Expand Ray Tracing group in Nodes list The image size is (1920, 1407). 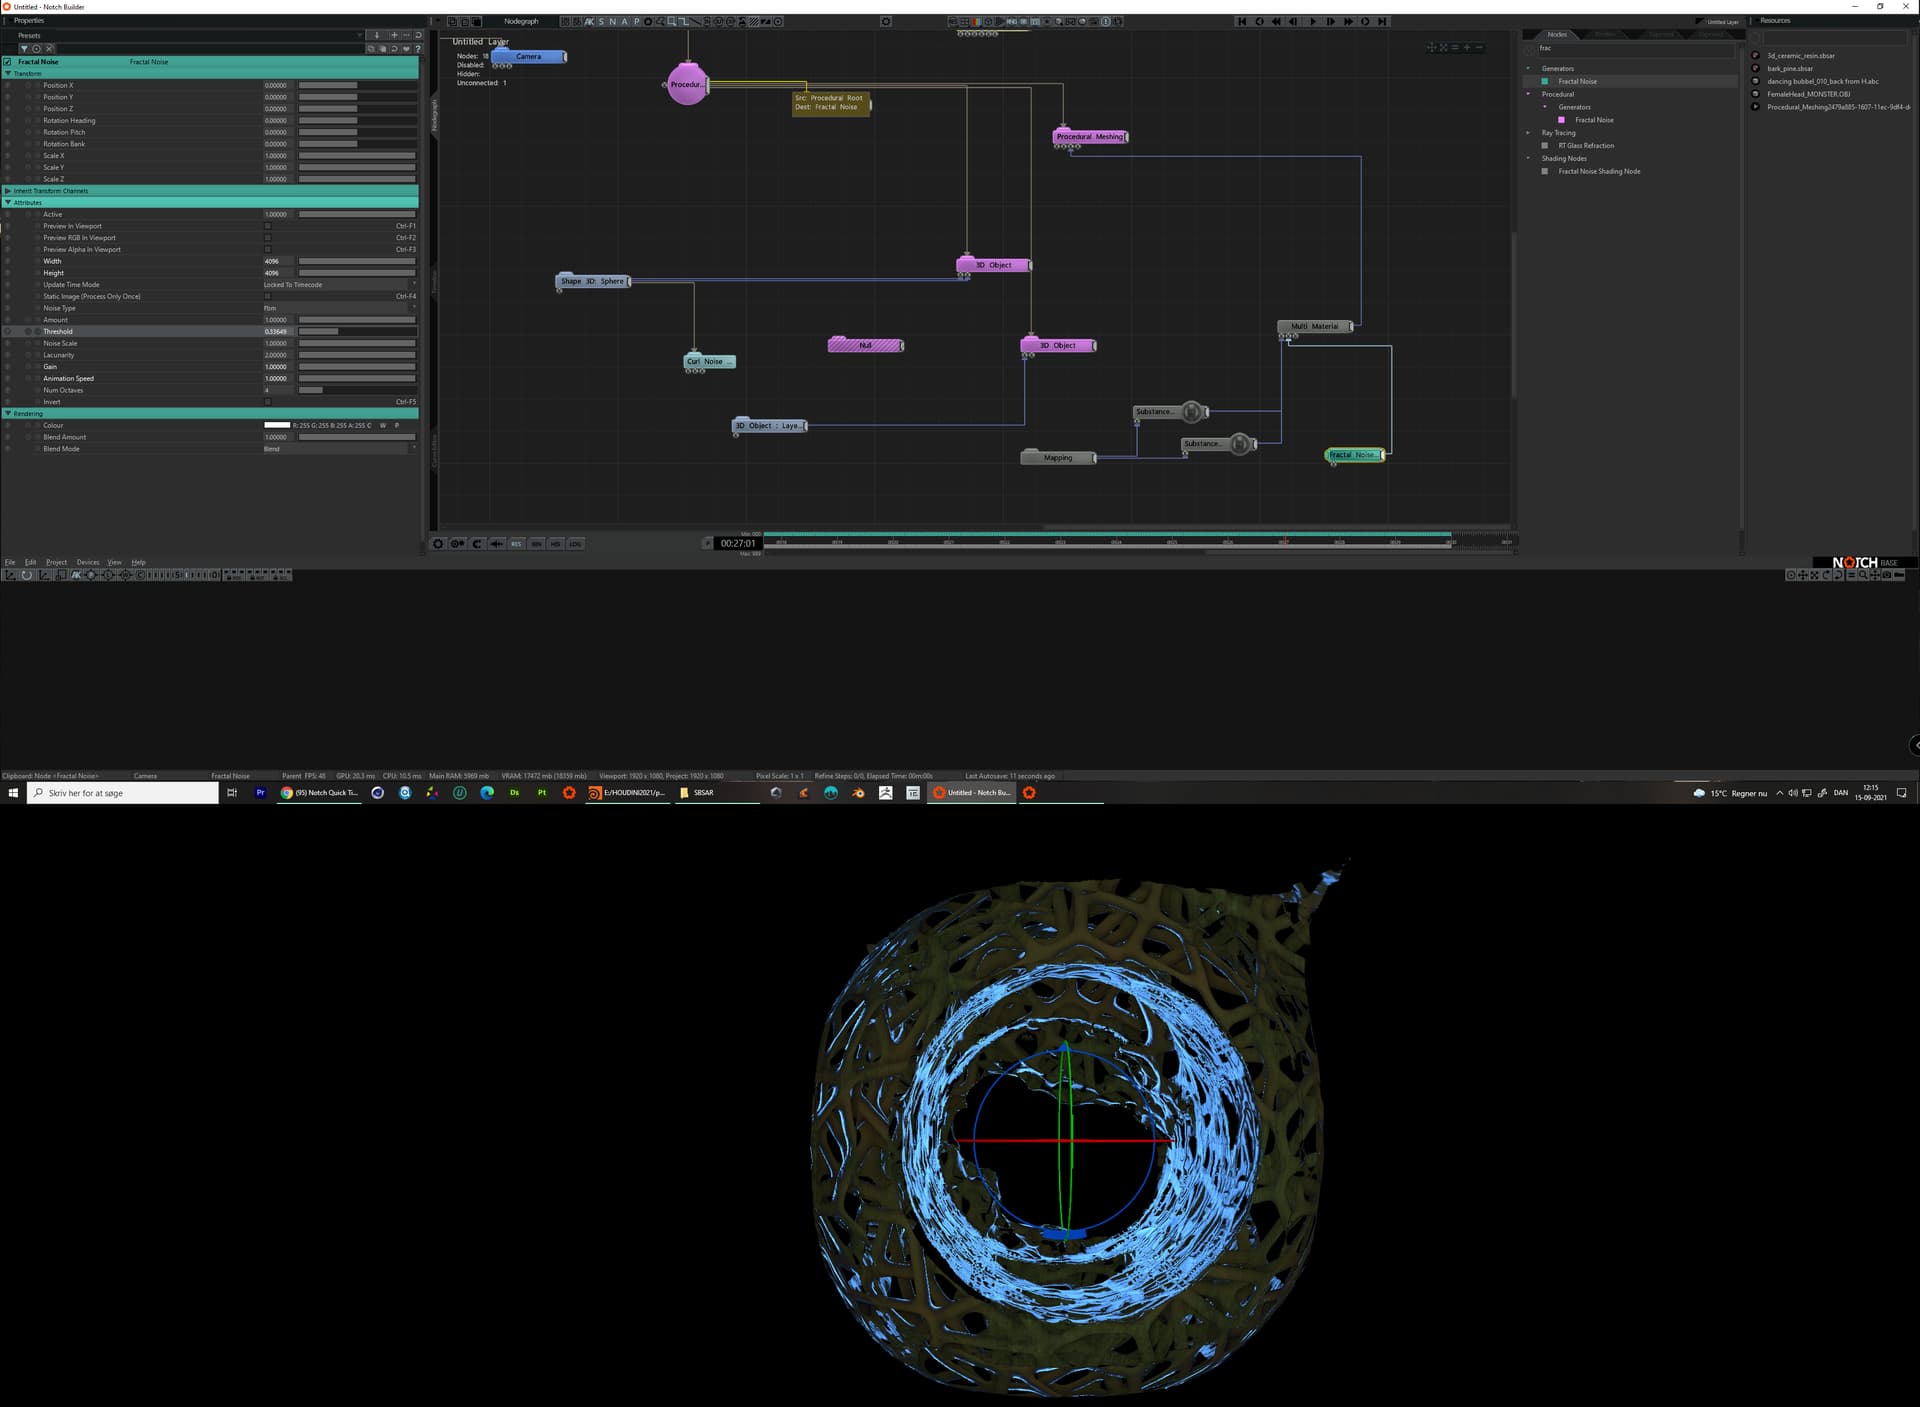[x=1528, y=132]
